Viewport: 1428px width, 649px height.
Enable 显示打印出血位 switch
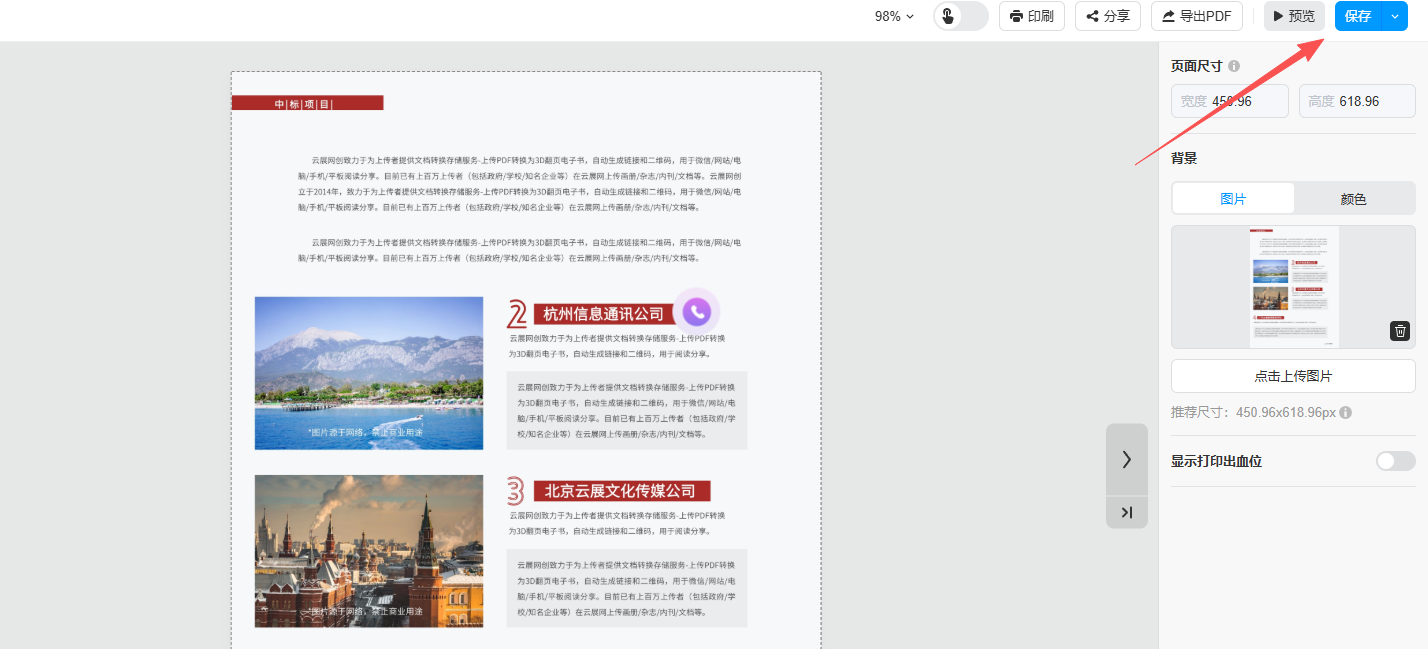click(x=1395, y=461)
